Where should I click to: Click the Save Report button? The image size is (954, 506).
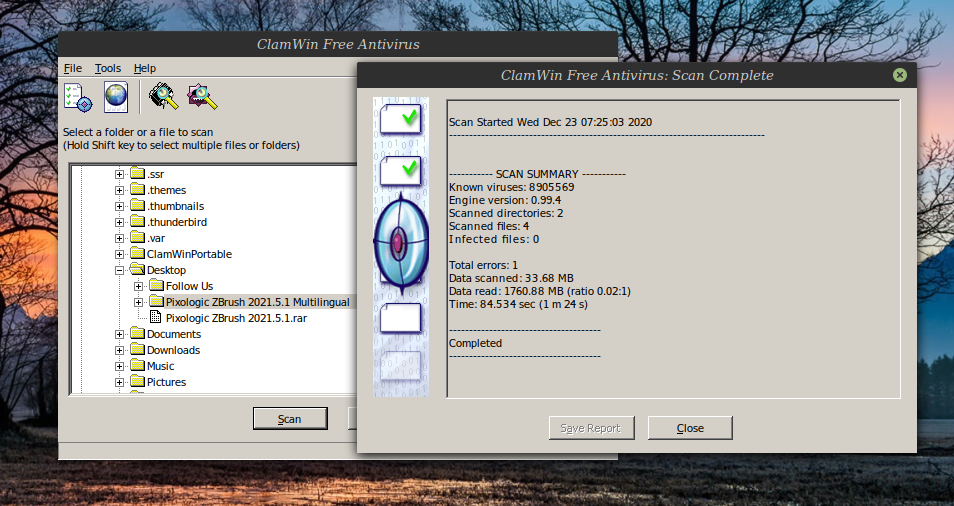click(x=591, y=428)
